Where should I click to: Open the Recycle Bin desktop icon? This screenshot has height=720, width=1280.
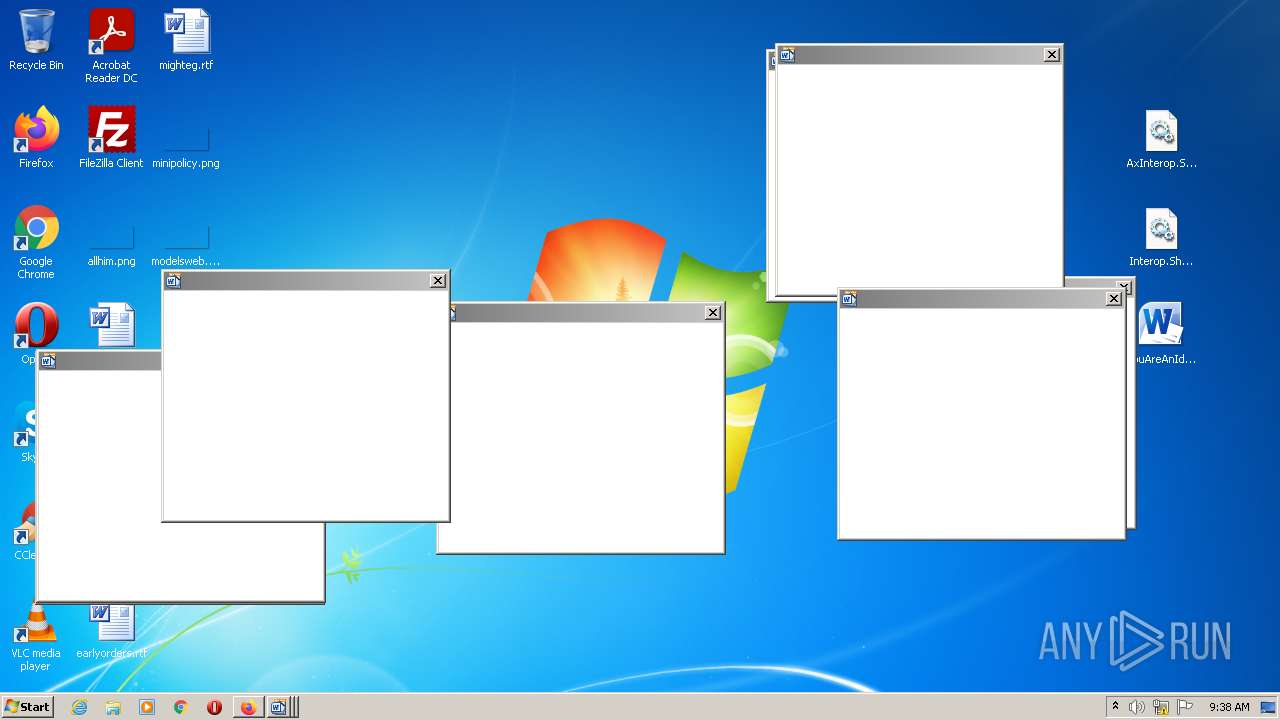(36, 40)
